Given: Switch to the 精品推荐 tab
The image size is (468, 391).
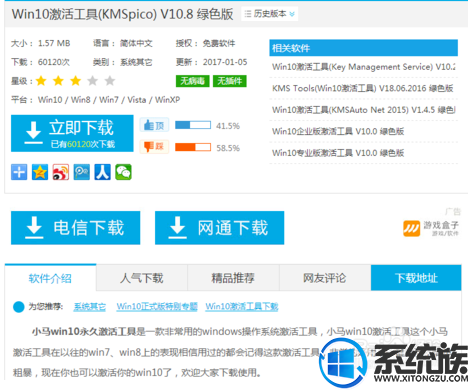Looking at the screenshot, I should click(233, 278).
